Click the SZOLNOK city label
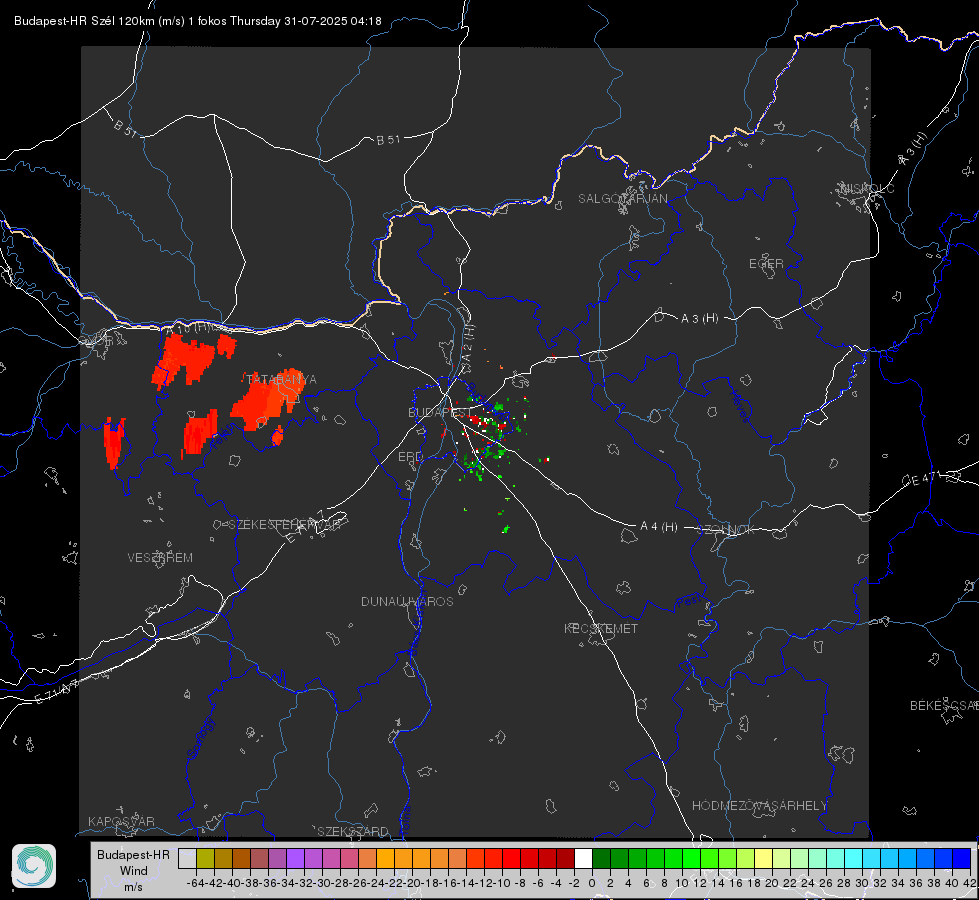This screenshot has width=979, height=900. point(726,529)
